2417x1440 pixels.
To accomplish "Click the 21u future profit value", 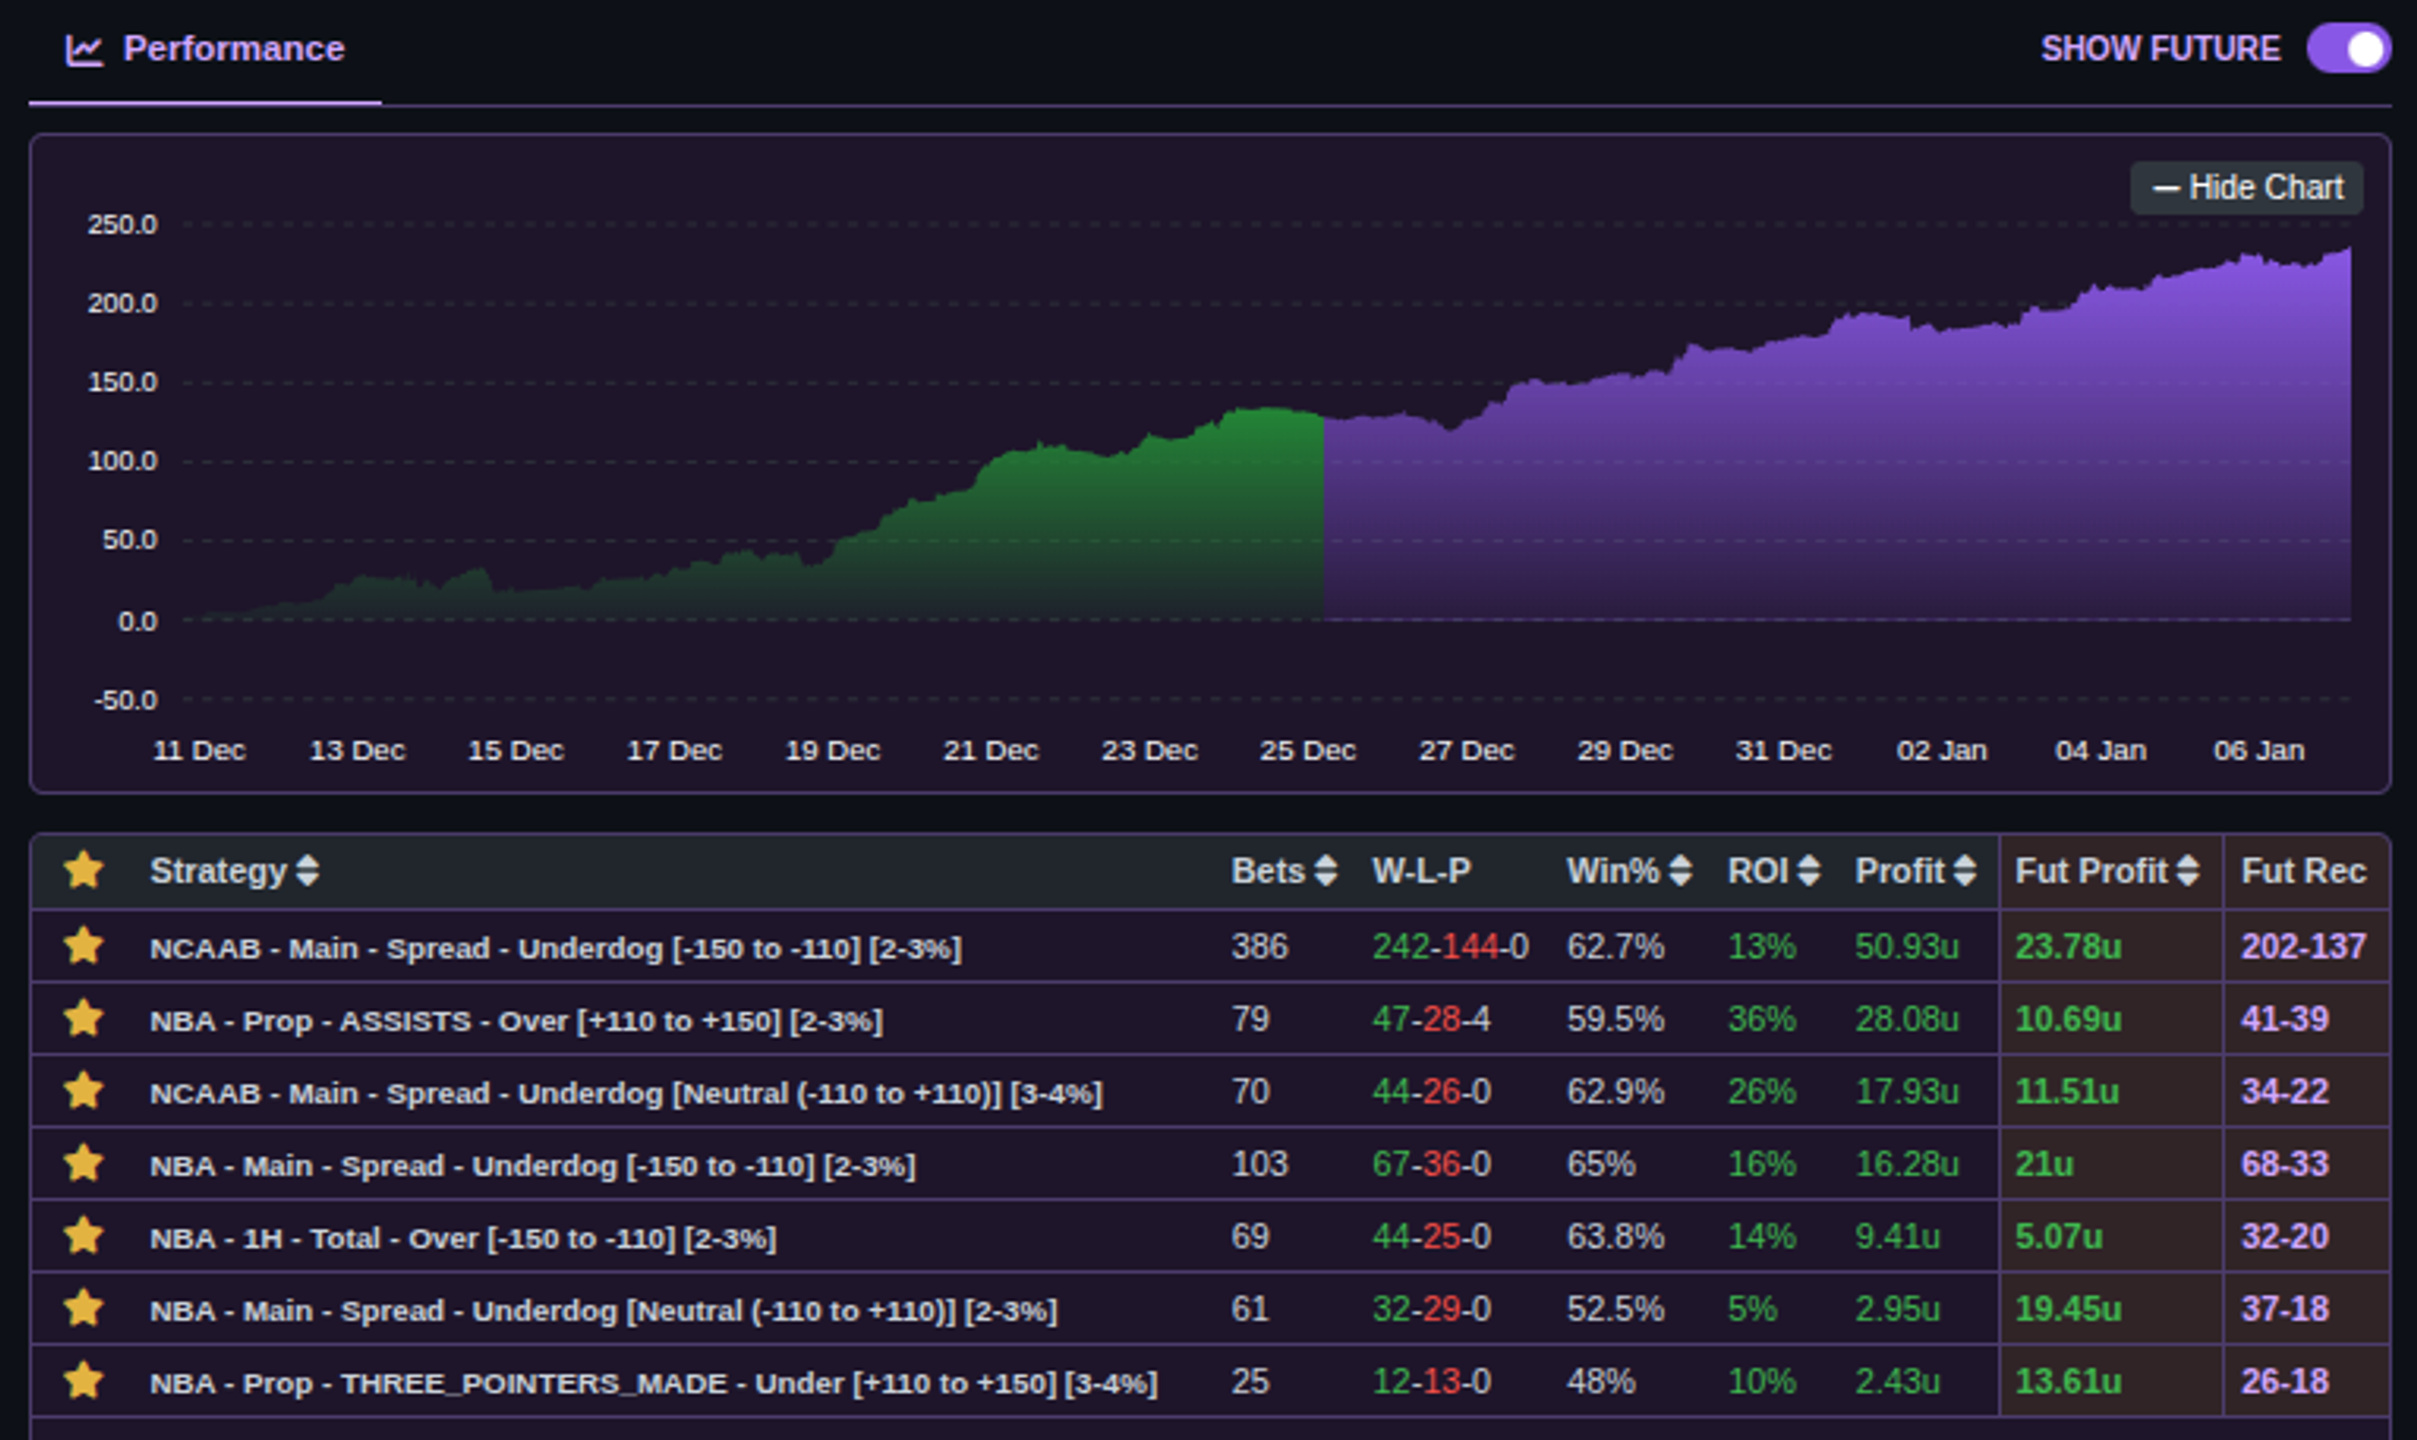I will [2044, 1164].
